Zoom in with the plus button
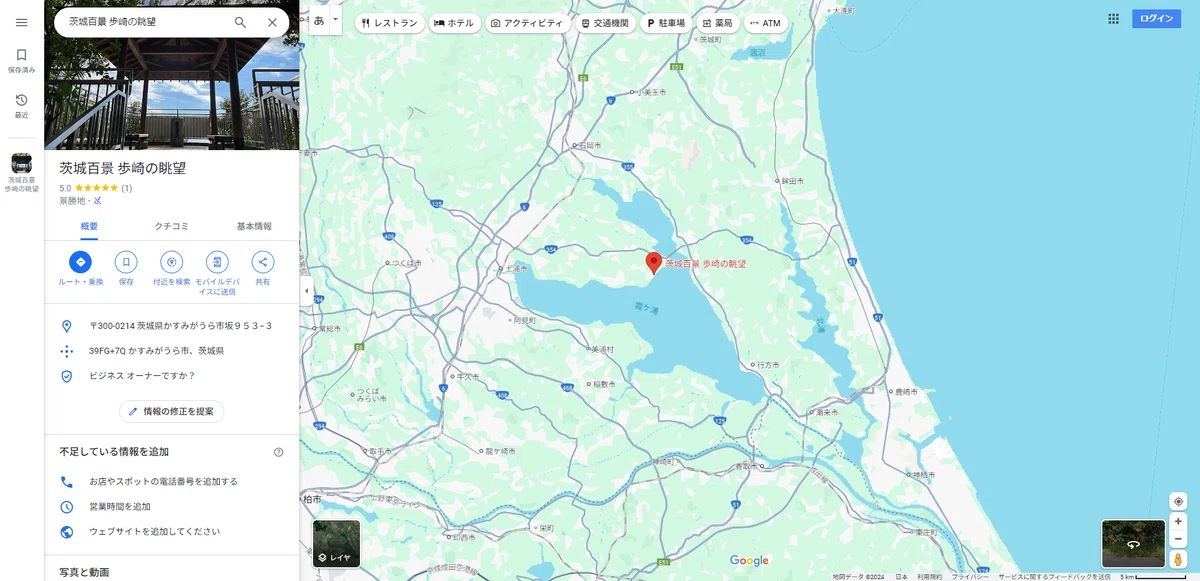This screenshot has height=581, width=1200. click(x=1178, y=522)
